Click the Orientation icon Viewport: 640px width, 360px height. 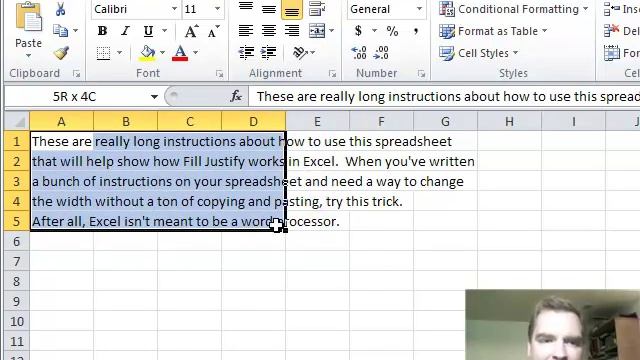(x=300, y=53)
